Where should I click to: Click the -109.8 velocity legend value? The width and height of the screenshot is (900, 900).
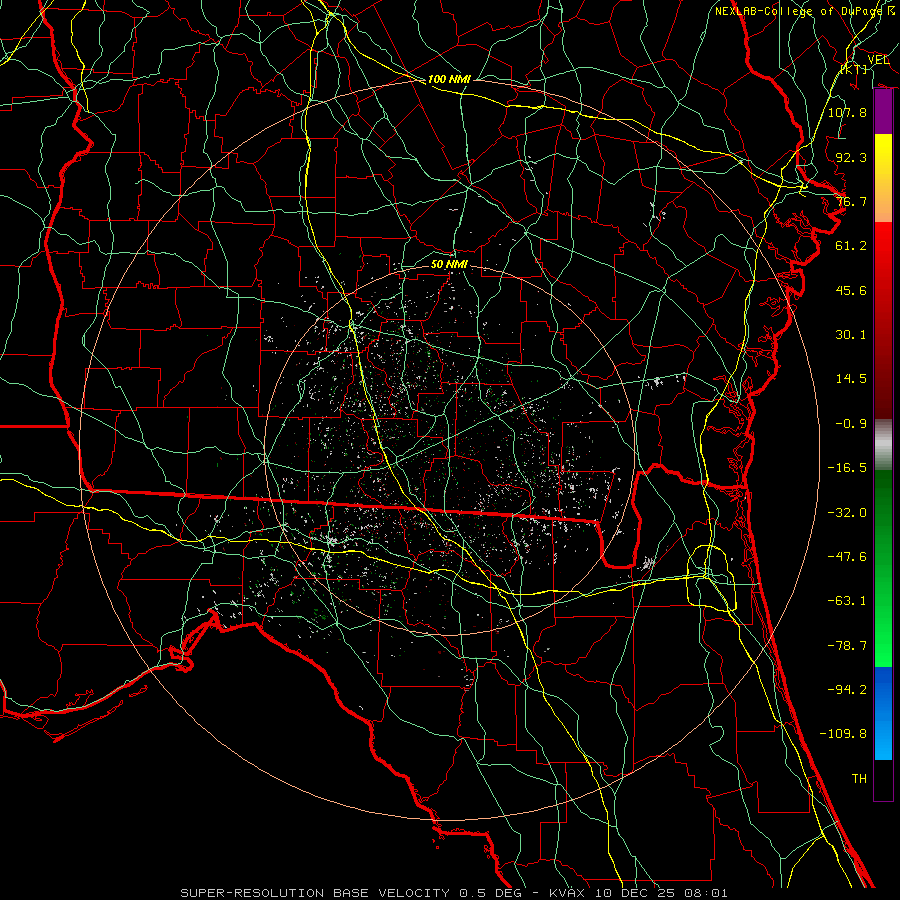pos(843,734)
